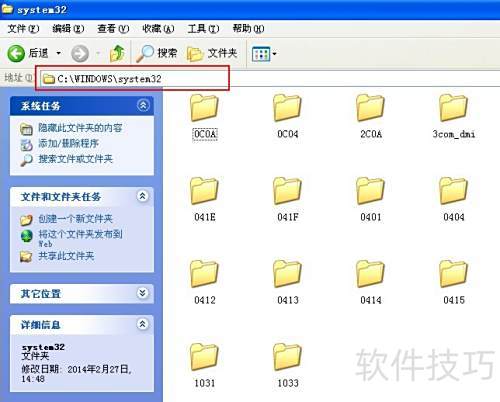Viewport: 500px width, 402px height.
Task: Toggle the Folders pane toolbar button
Action: tap(212, 53)
